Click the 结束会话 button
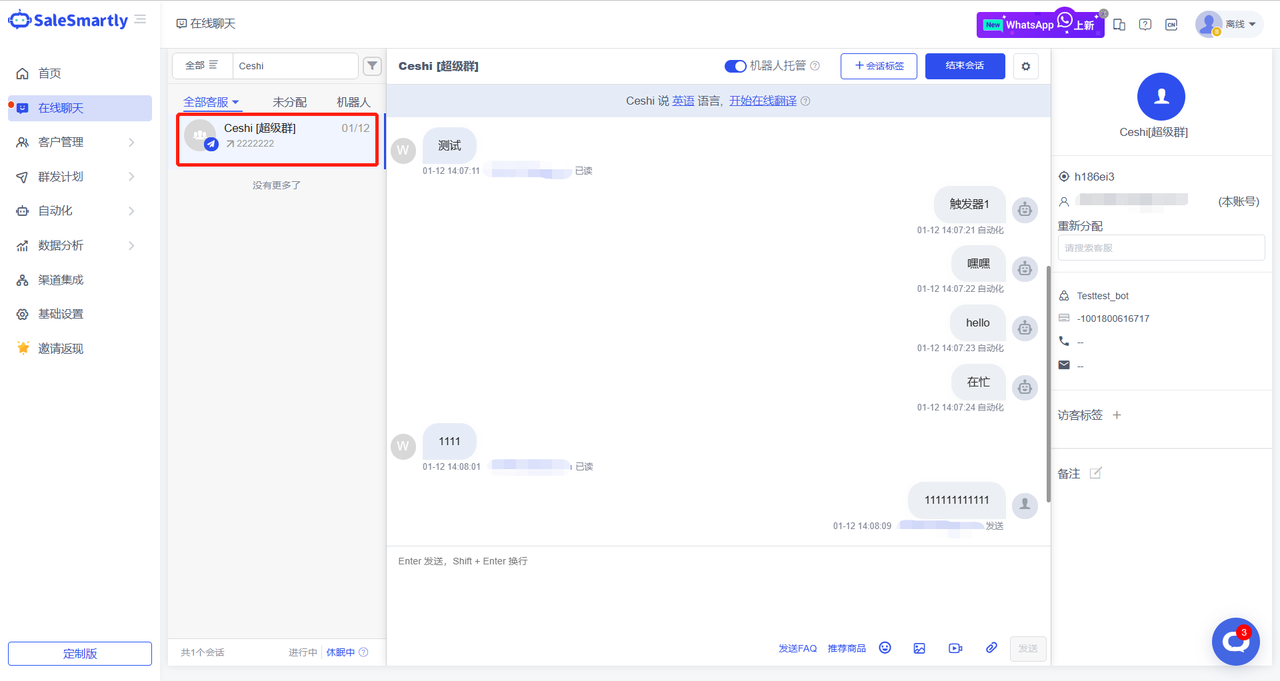Screen dimensions: 1280x681 (964, 66)
